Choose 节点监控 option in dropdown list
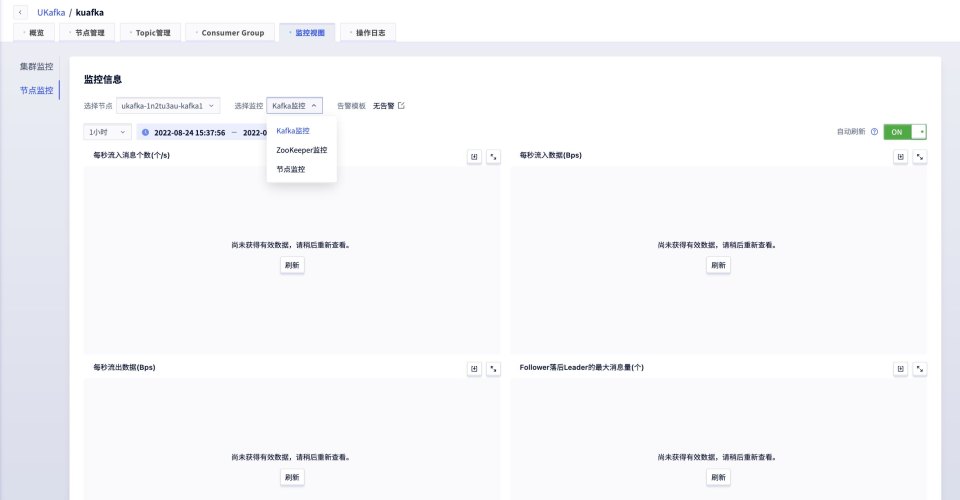 [291, 169]
